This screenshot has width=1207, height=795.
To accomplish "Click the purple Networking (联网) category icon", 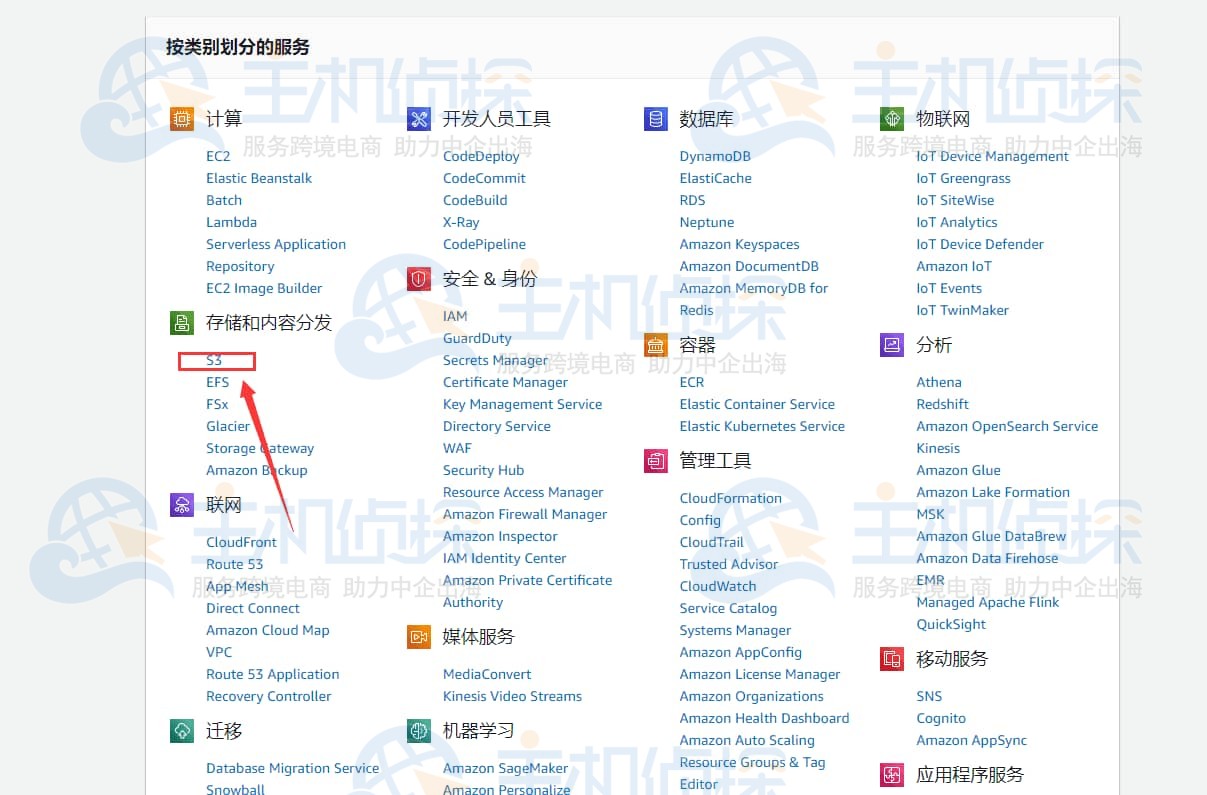I will coord(181,505).
